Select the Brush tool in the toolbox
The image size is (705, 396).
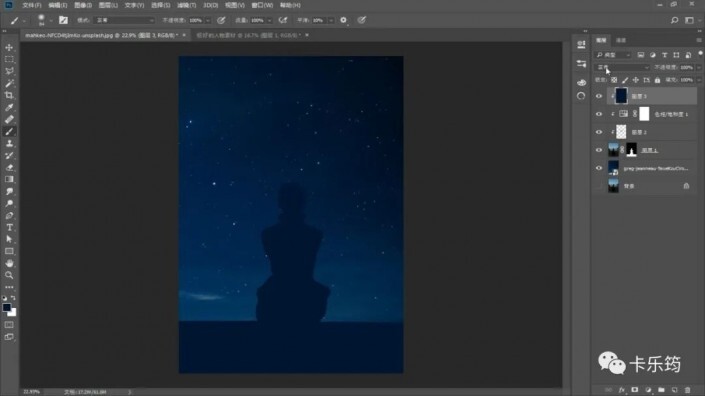(9, 131)
